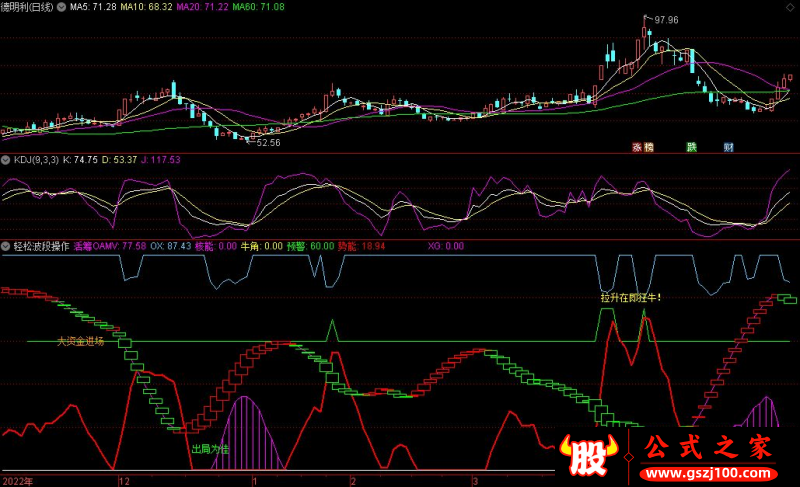Click the green 跌 marker icon
The image size is (800, 487).
691,147
